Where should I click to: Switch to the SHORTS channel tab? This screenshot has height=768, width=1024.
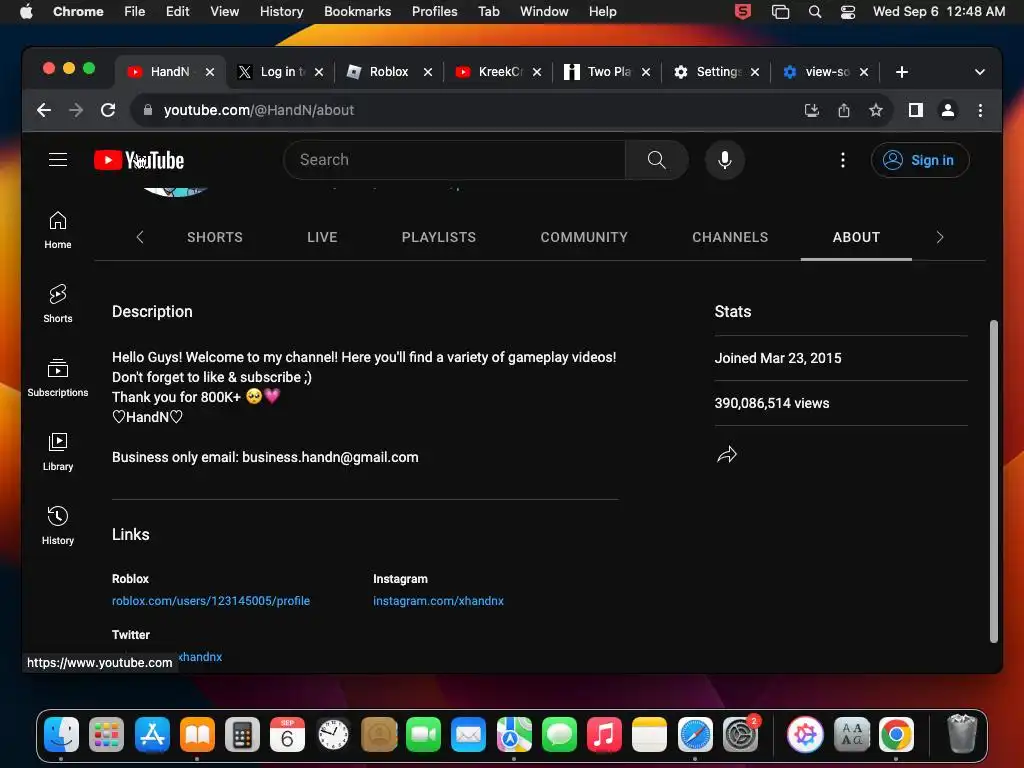(215, 237)
